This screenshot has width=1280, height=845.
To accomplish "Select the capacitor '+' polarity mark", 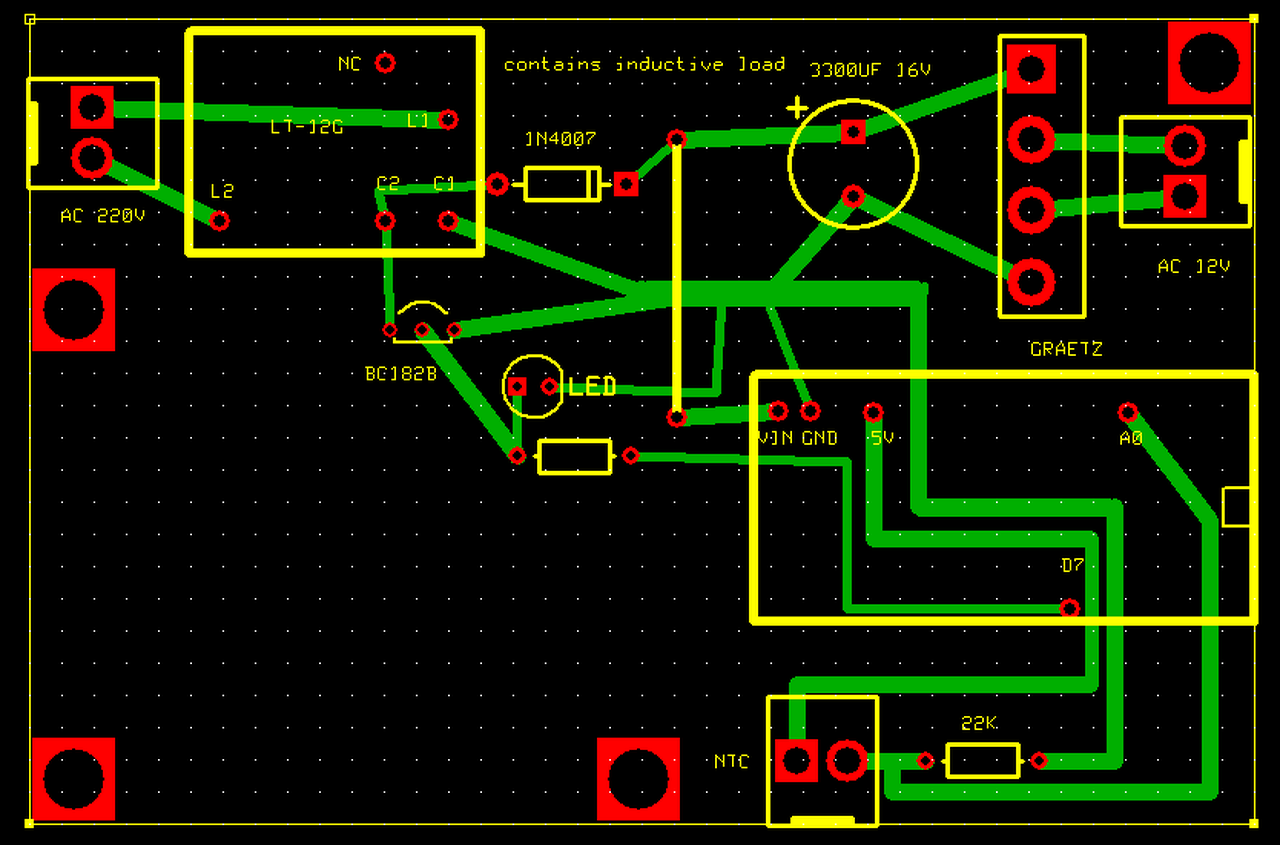I will point(797,107).
